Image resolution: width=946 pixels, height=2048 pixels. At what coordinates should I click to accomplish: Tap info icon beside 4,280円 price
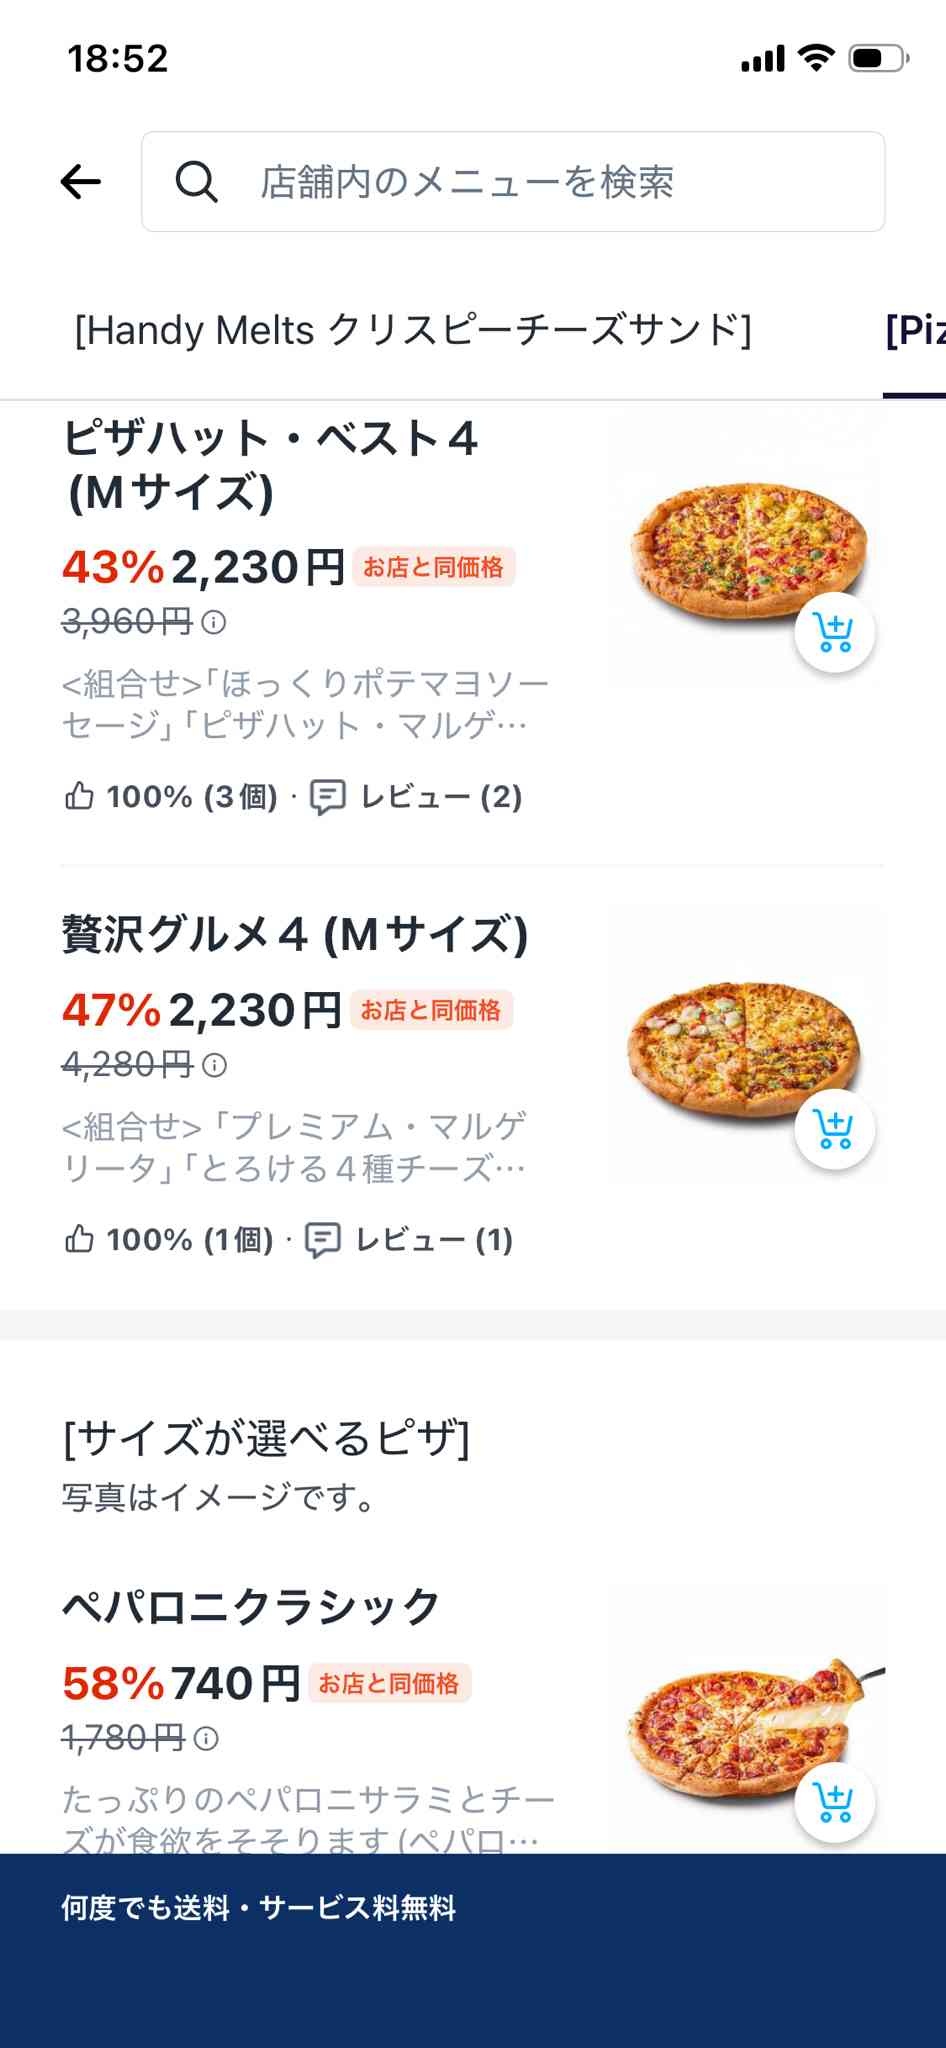tap(214, 1065)
